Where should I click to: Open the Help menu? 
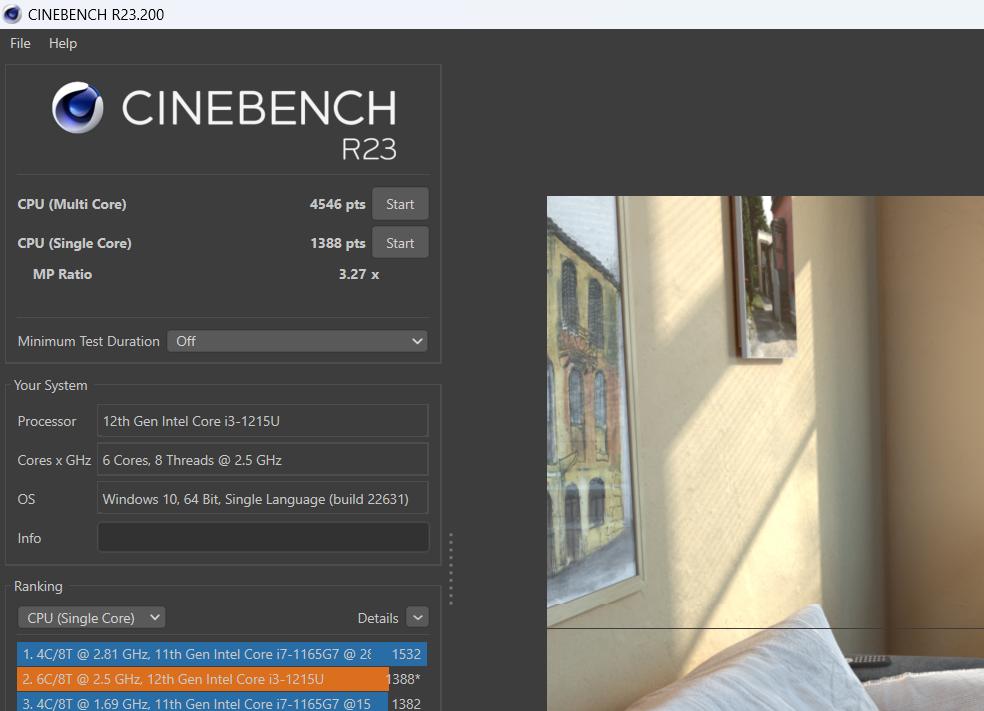[63, 43]
